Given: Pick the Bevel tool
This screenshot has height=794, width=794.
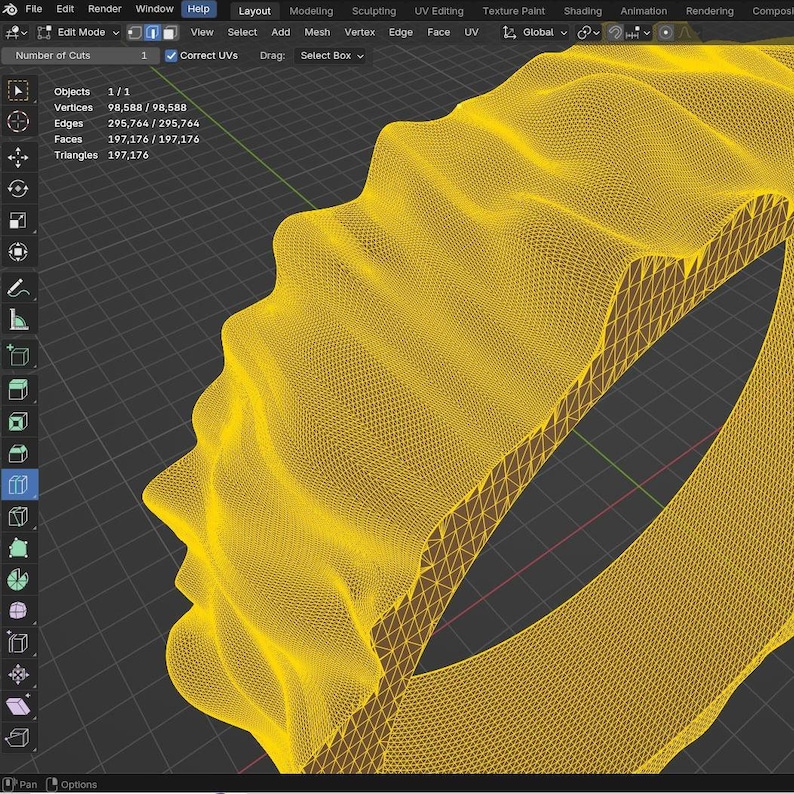Looking at the screenshot, I should (18, 453).
